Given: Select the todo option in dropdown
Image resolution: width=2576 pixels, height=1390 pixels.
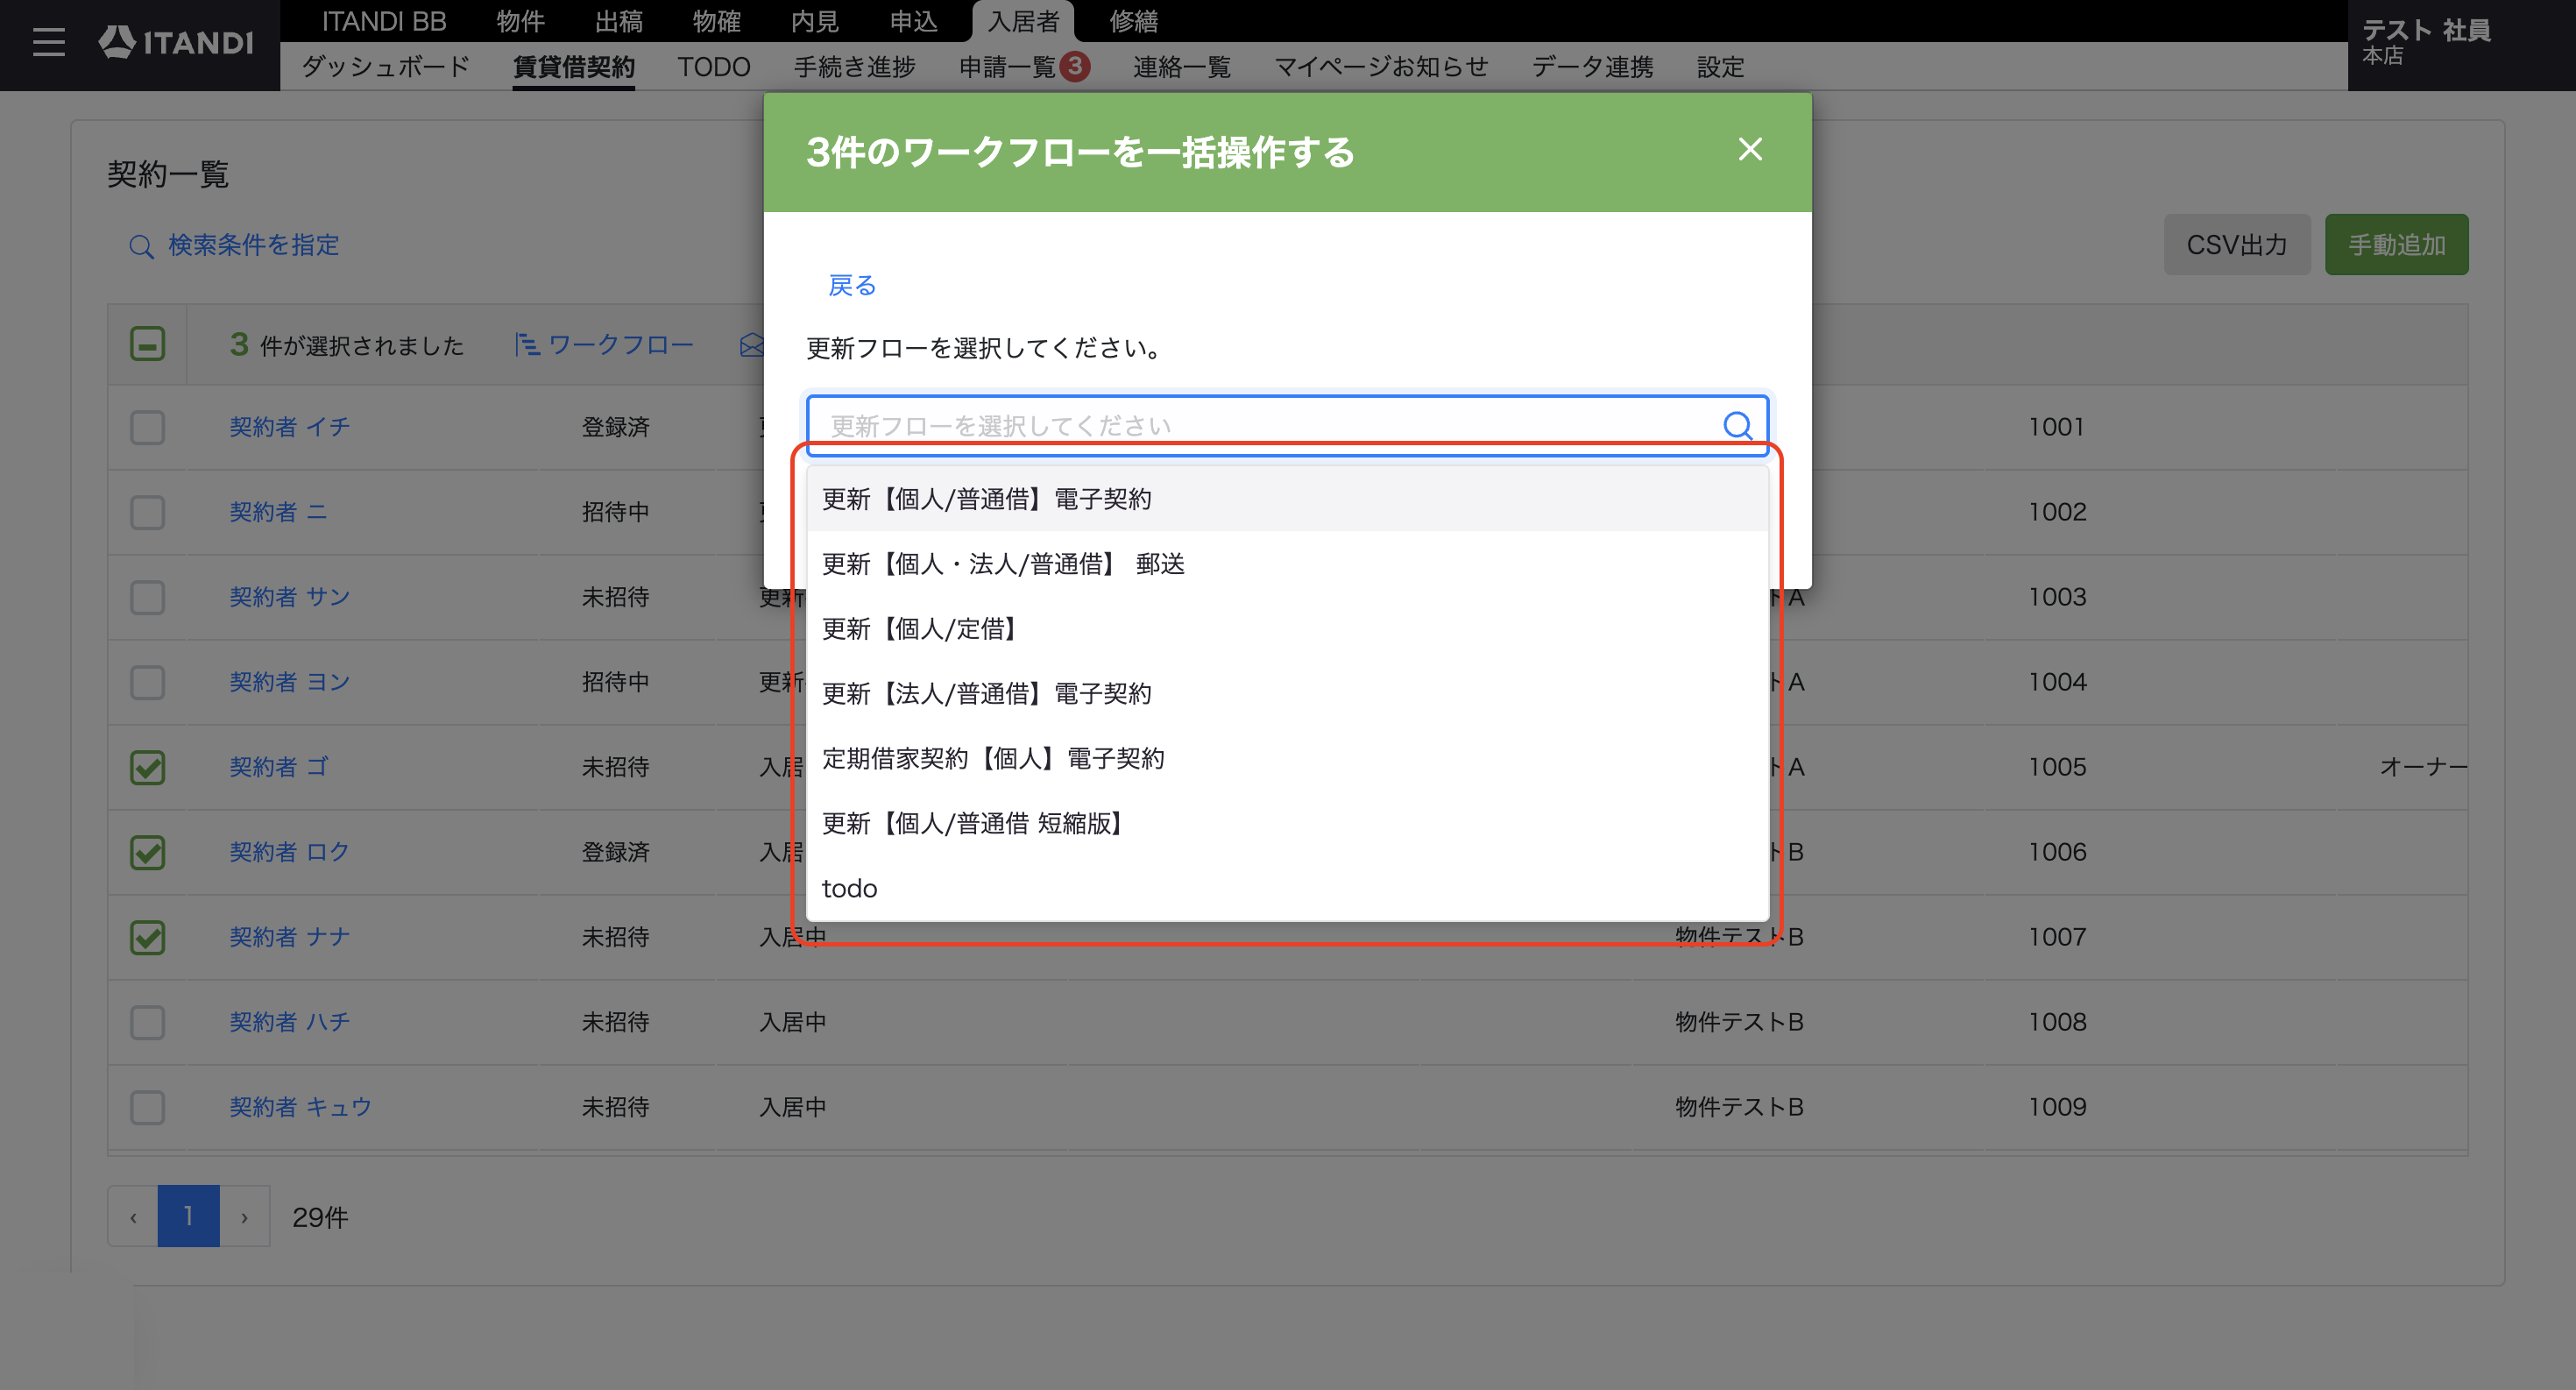Looking at the screenshot, I should click(x=1287, y=888).
